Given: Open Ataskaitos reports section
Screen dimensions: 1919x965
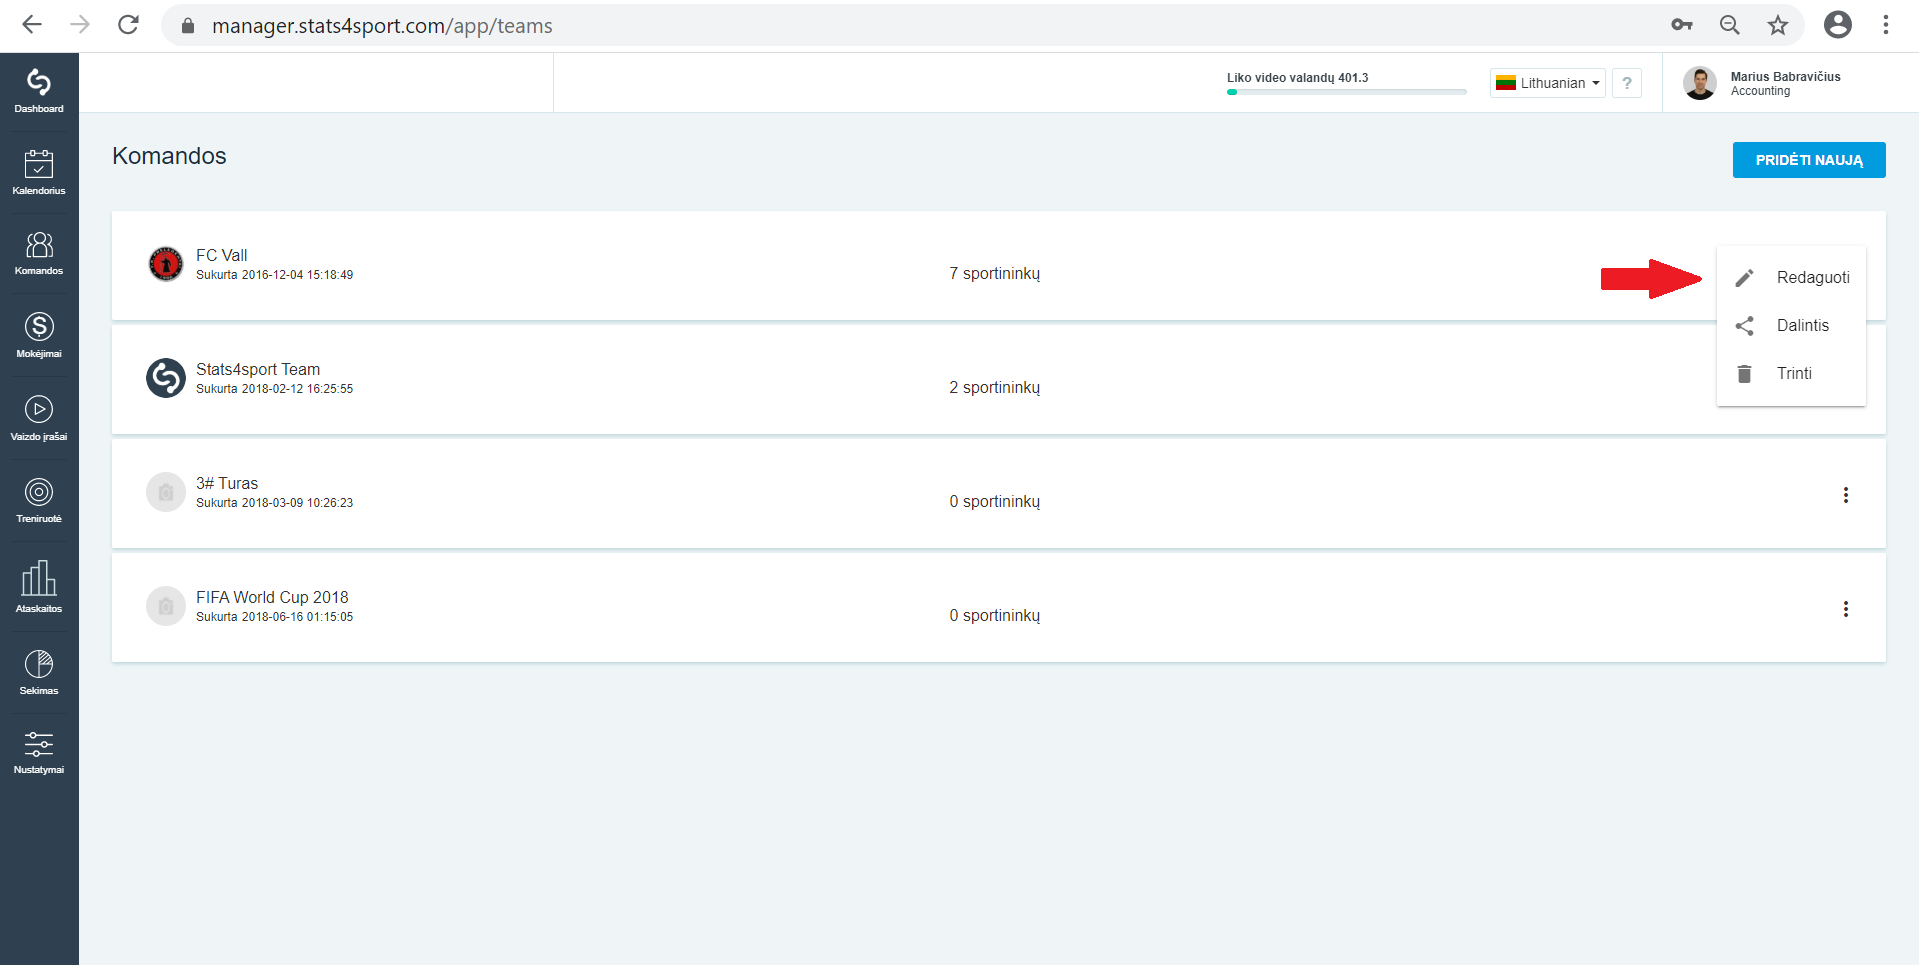Looking at the screenshot, I should pos(39,587).
